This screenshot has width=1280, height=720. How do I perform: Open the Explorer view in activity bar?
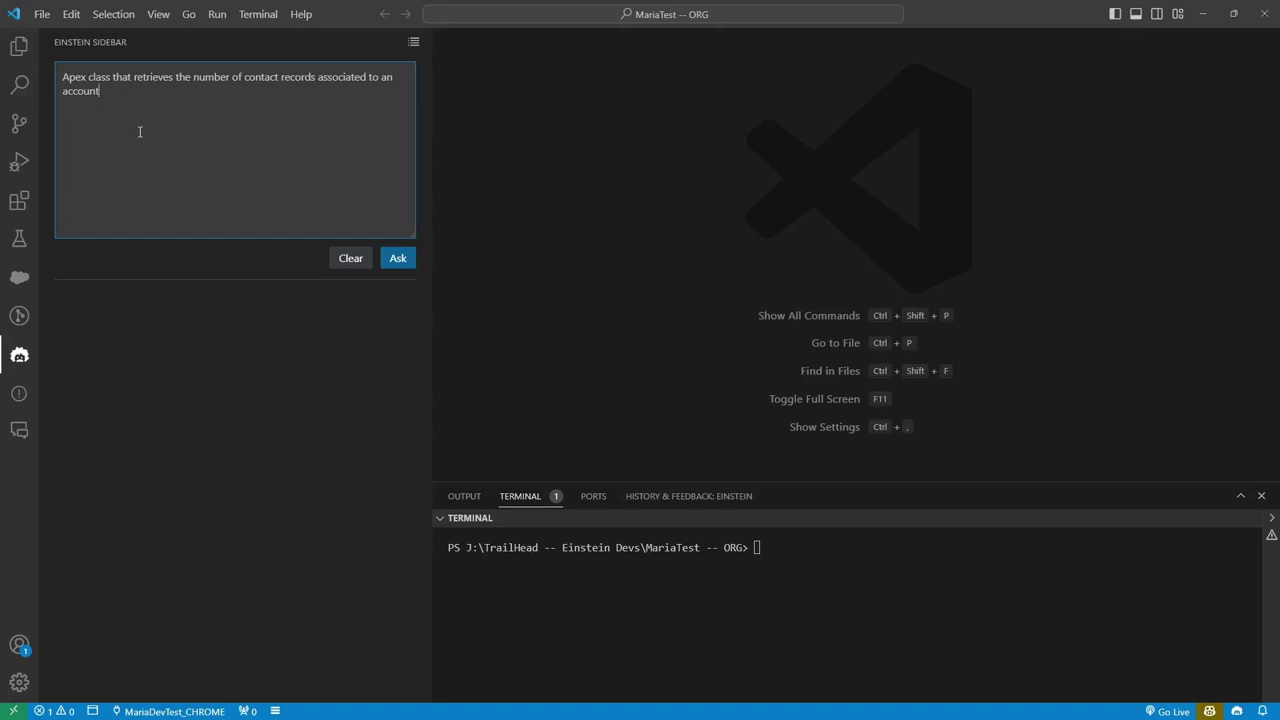[x=19, y=46]
